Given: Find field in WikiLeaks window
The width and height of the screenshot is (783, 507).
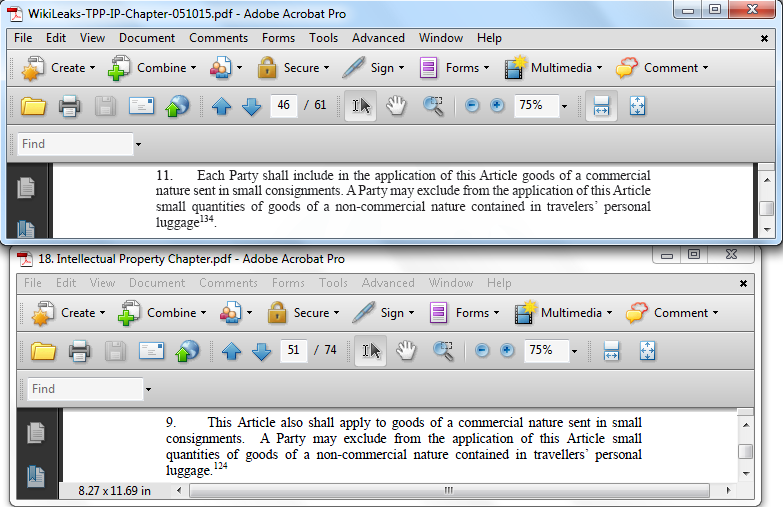Looking at the screenshot, I should click(75, 144).
